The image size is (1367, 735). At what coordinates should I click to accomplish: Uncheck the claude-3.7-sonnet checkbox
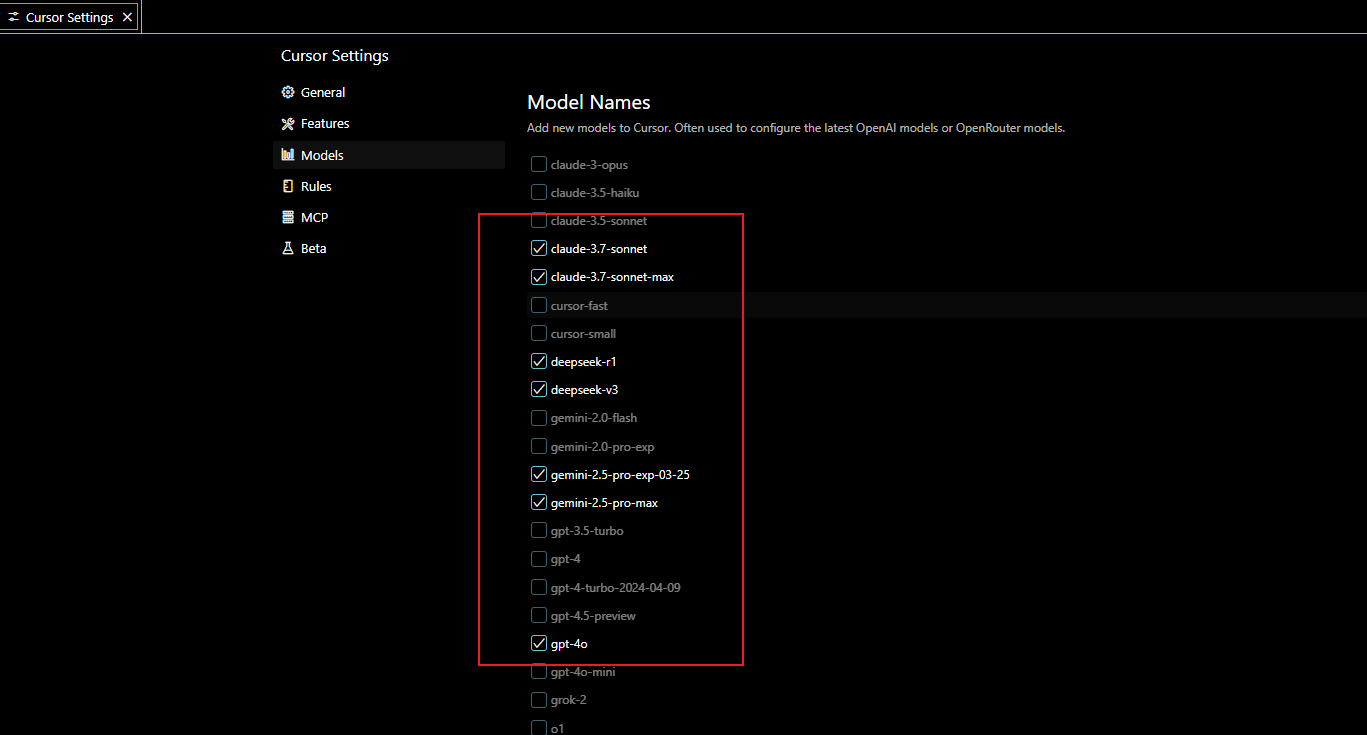(539, 248)
